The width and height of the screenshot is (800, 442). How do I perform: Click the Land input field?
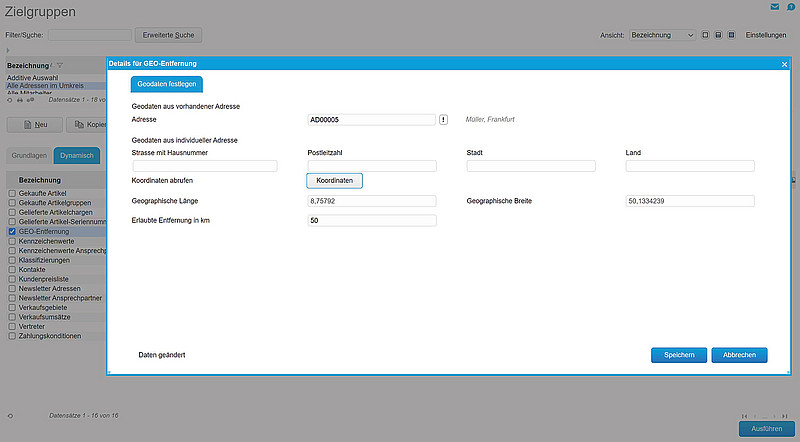[x=690, y=166]
